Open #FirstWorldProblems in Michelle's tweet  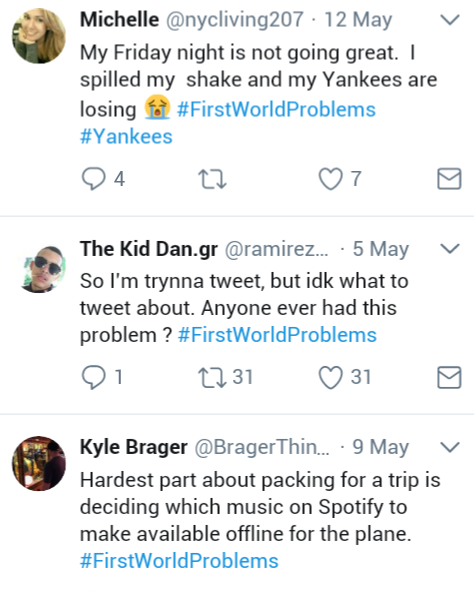(276, 109)
